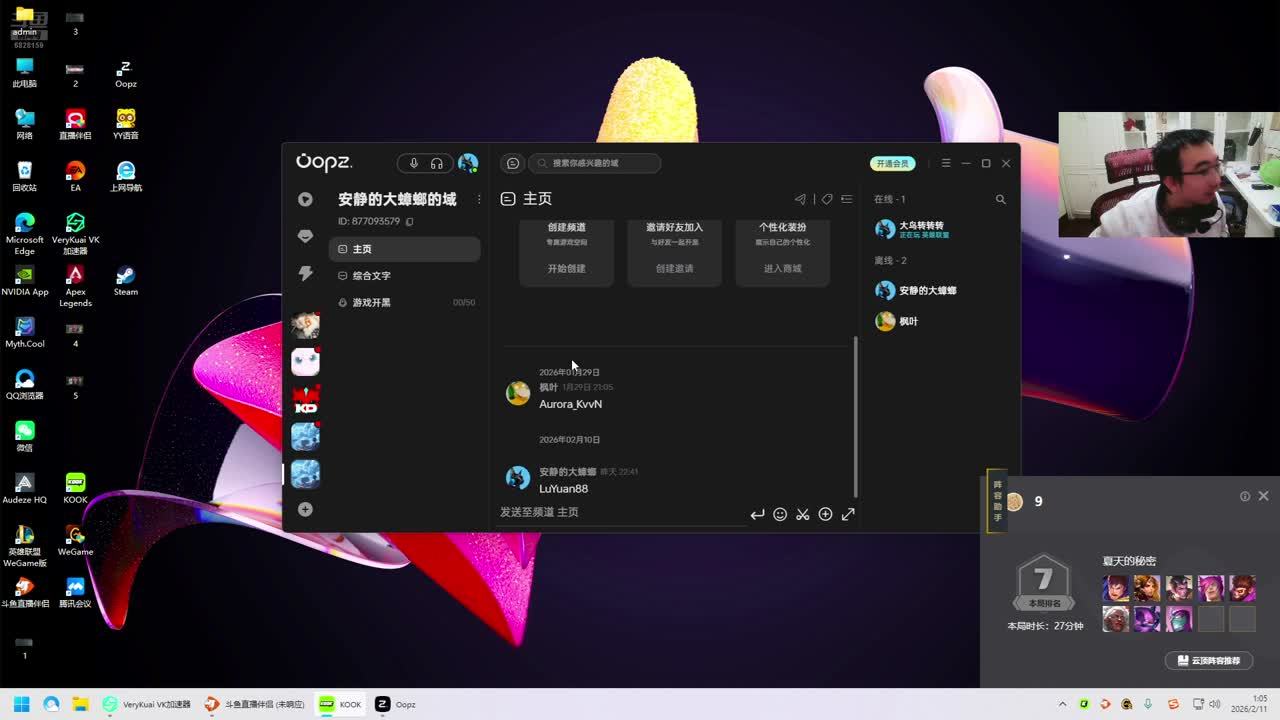
Task: Toggle the microphone in Oopz header
Action: click(414, 163)
